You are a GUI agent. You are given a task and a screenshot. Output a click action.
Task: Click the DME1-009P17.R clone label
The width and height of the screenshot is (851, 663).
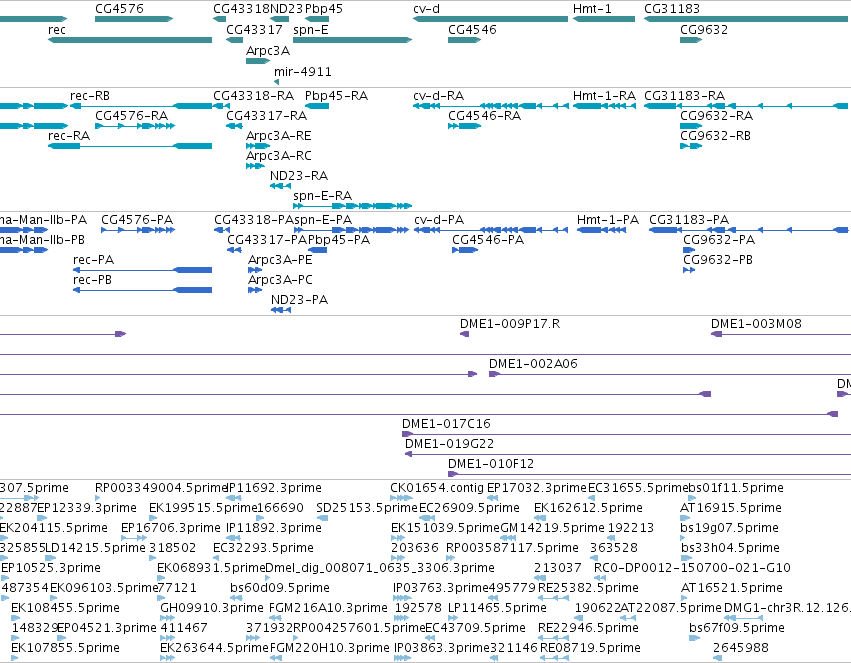pos(510,324)
